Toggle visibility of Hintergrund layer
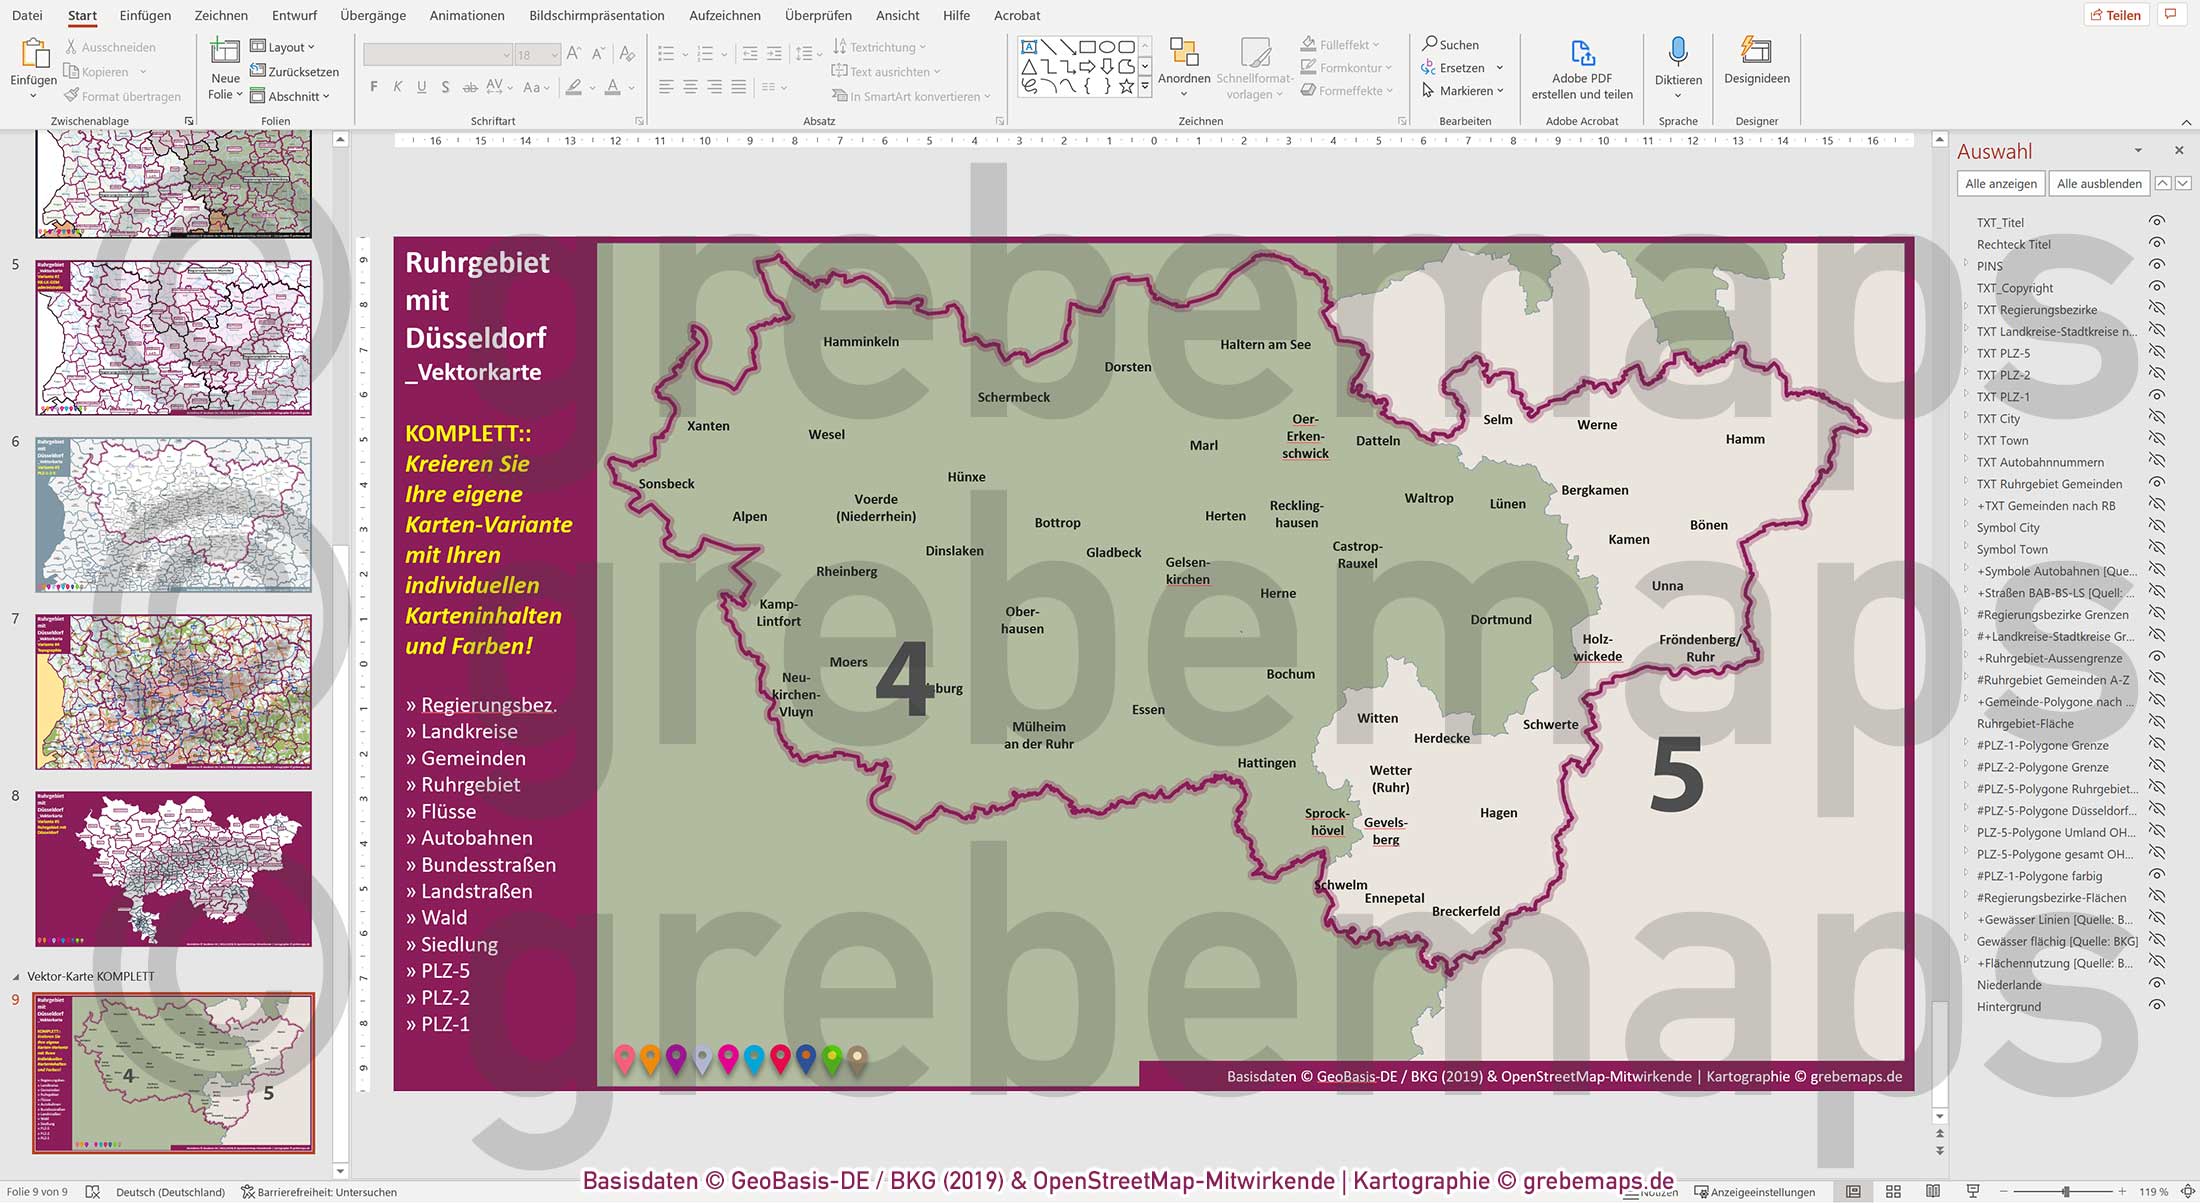The image size is (2200, 1203). (x=2158, y=1006)
